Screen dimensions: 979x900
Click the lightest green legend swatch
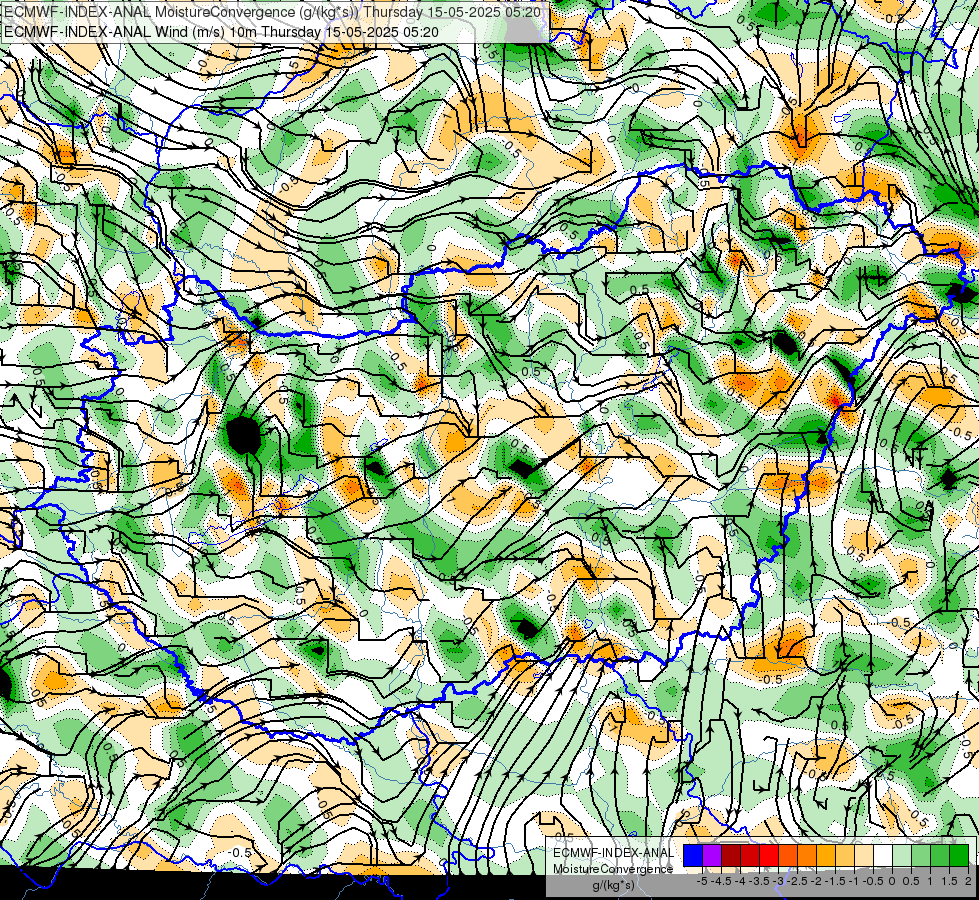(902, 856)
